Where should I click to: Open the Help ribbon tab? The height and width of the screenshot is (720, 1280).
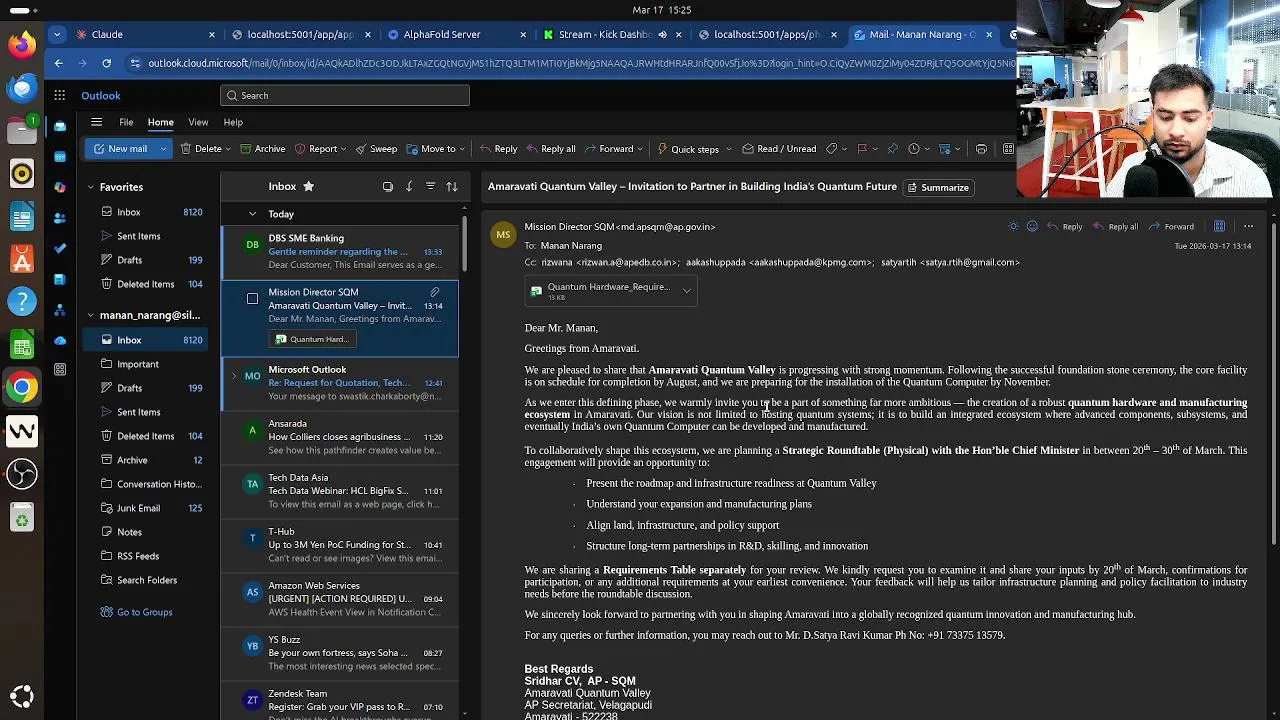233,122
